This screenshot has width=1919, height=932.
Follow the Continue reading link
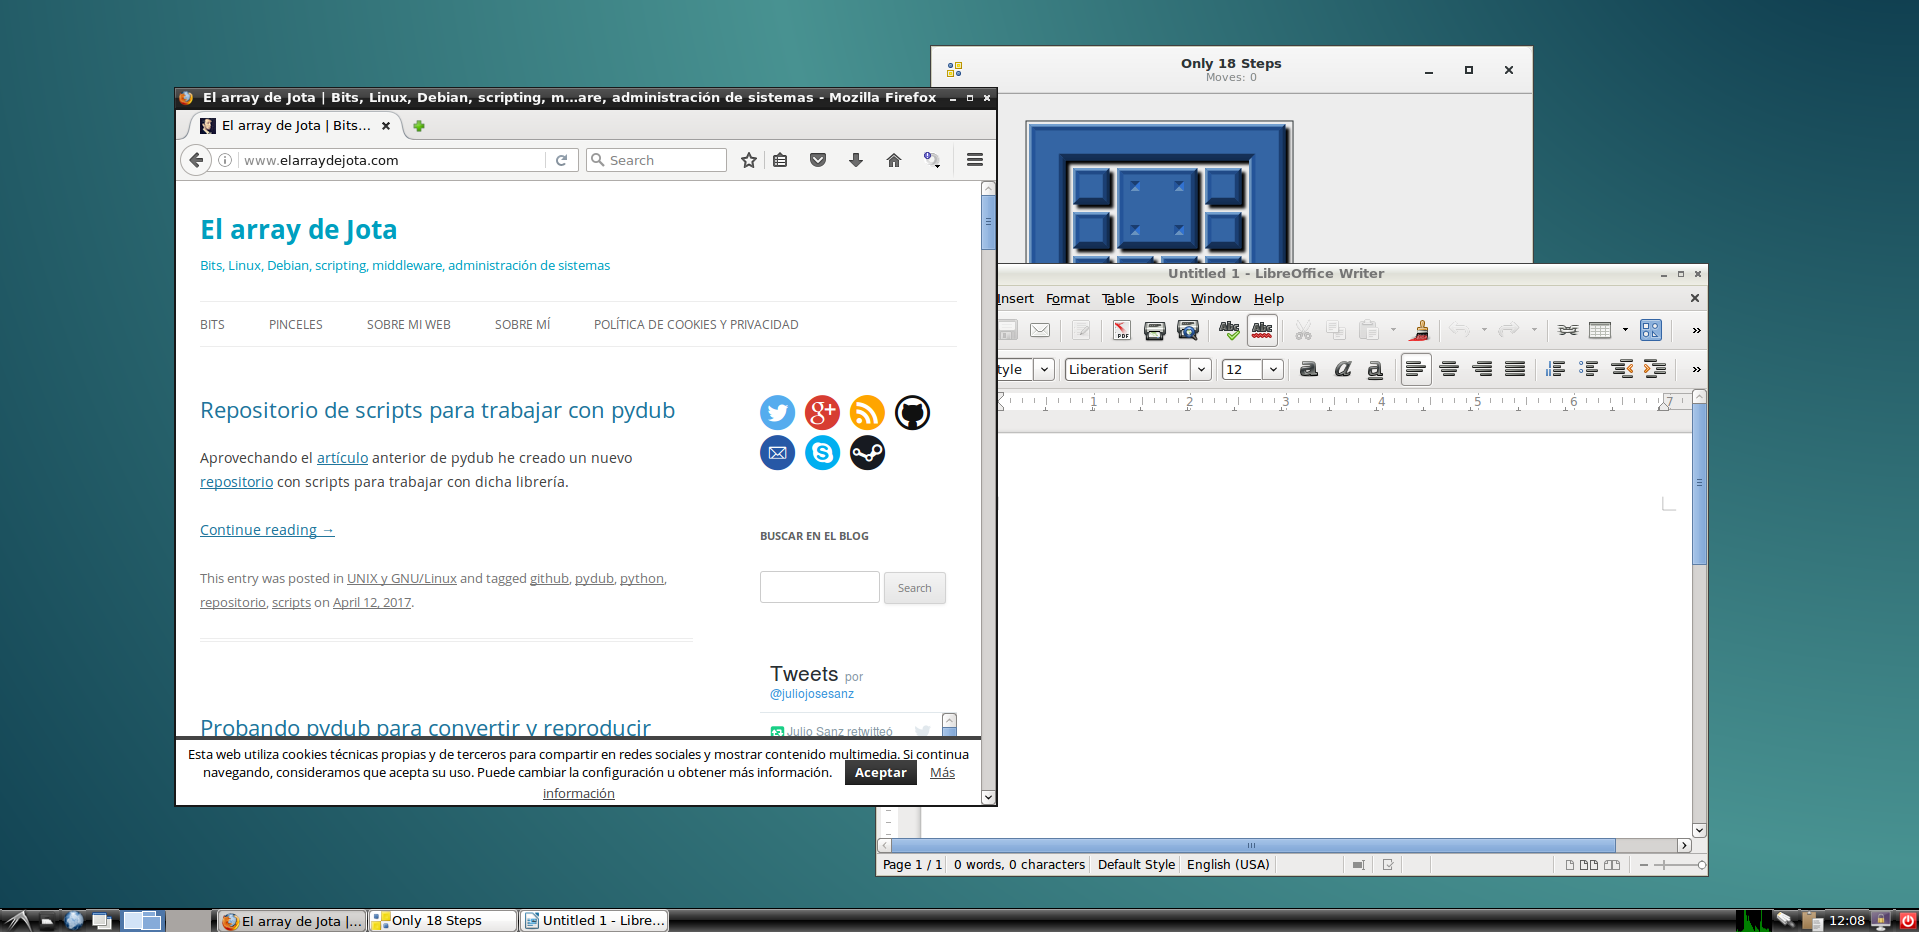tap(267, 530)
